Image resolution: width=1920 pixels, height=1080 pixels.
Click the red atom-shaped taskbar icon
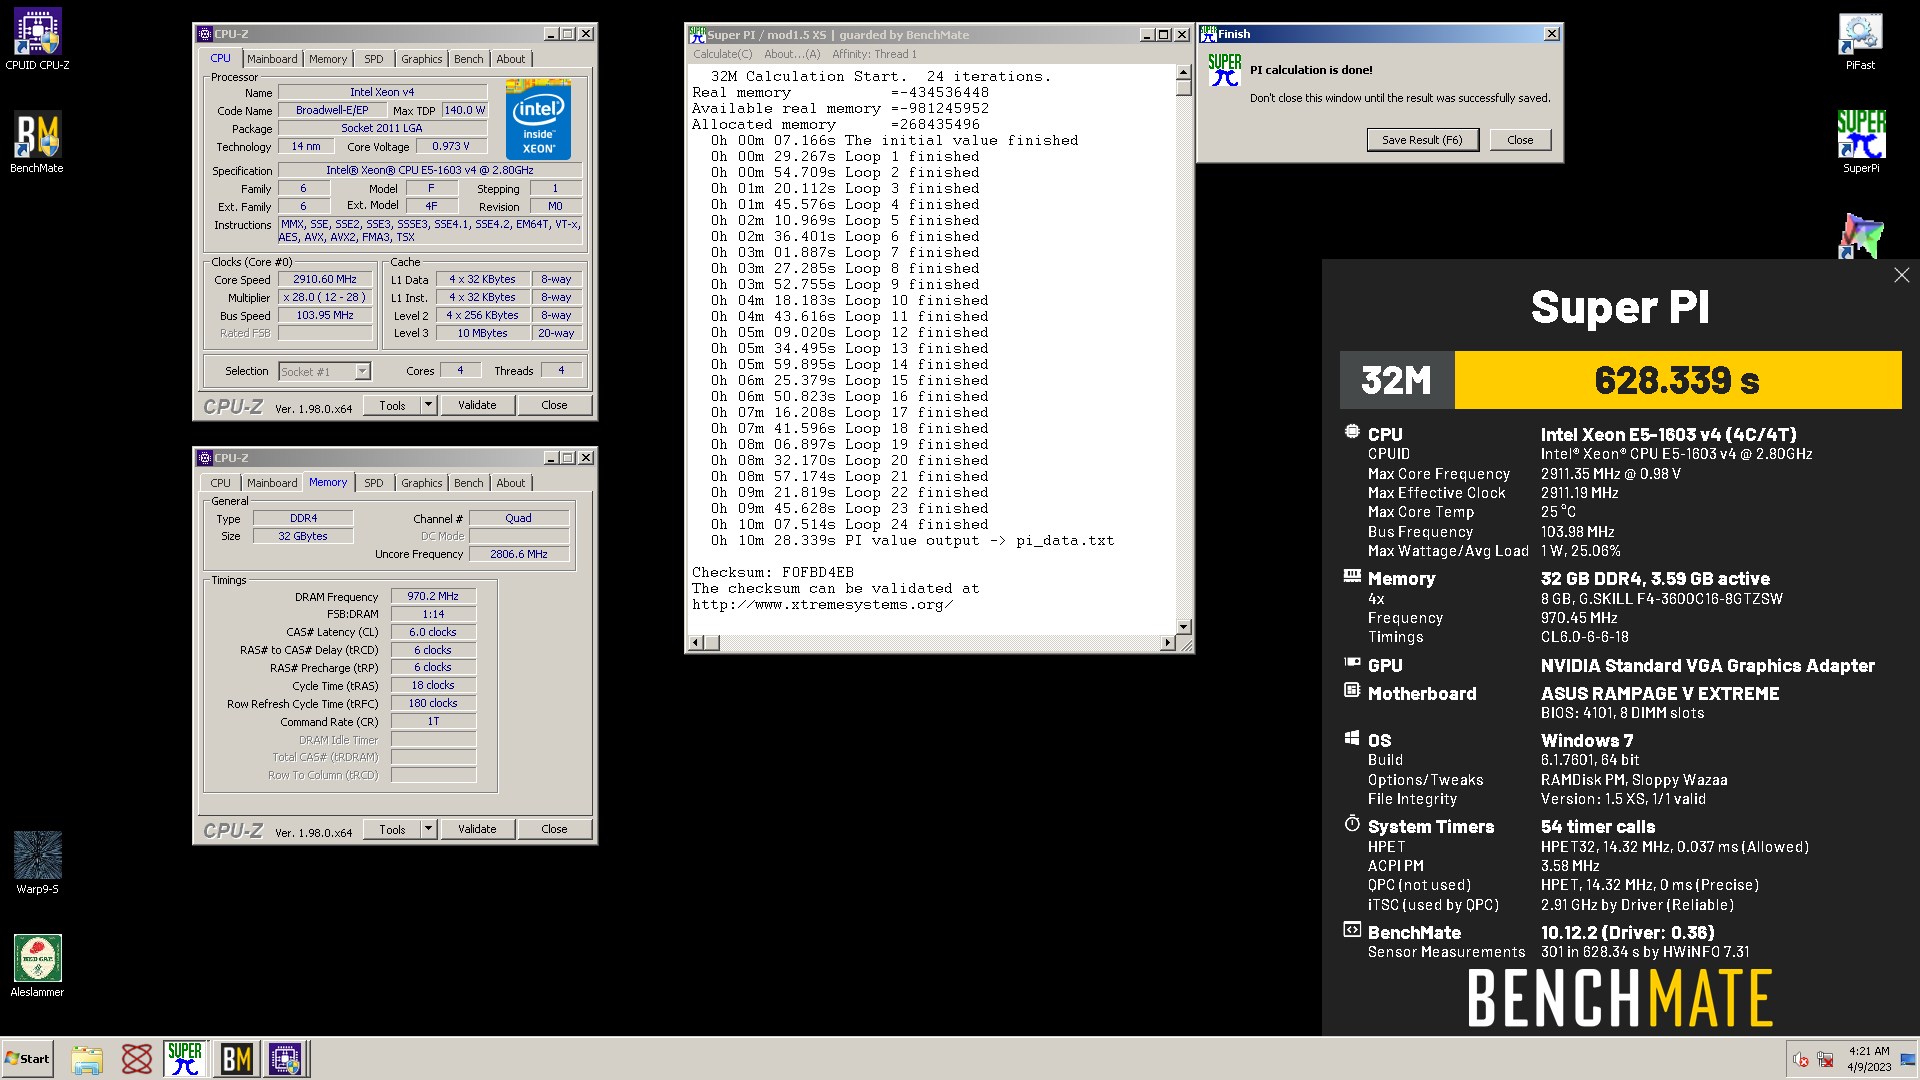(137, 1059)
